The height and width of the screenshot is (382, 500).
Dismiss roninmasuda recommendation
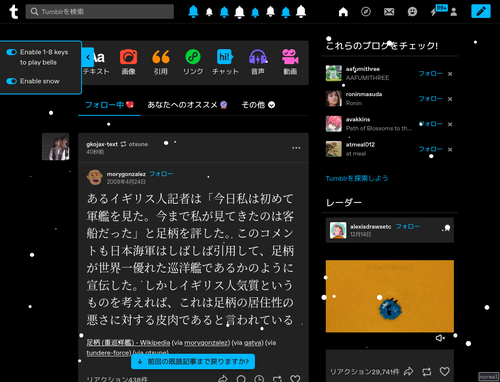pyautogui.click(x=450, y=99)
